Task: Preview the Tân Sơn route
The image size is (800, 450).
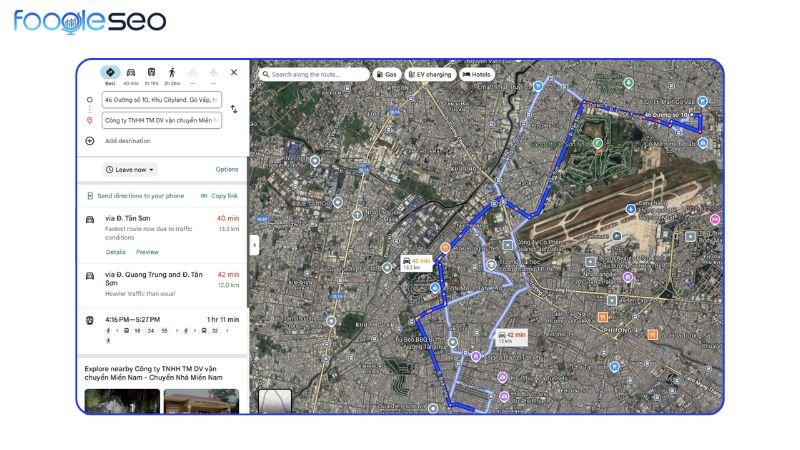Action: [147, 252]
